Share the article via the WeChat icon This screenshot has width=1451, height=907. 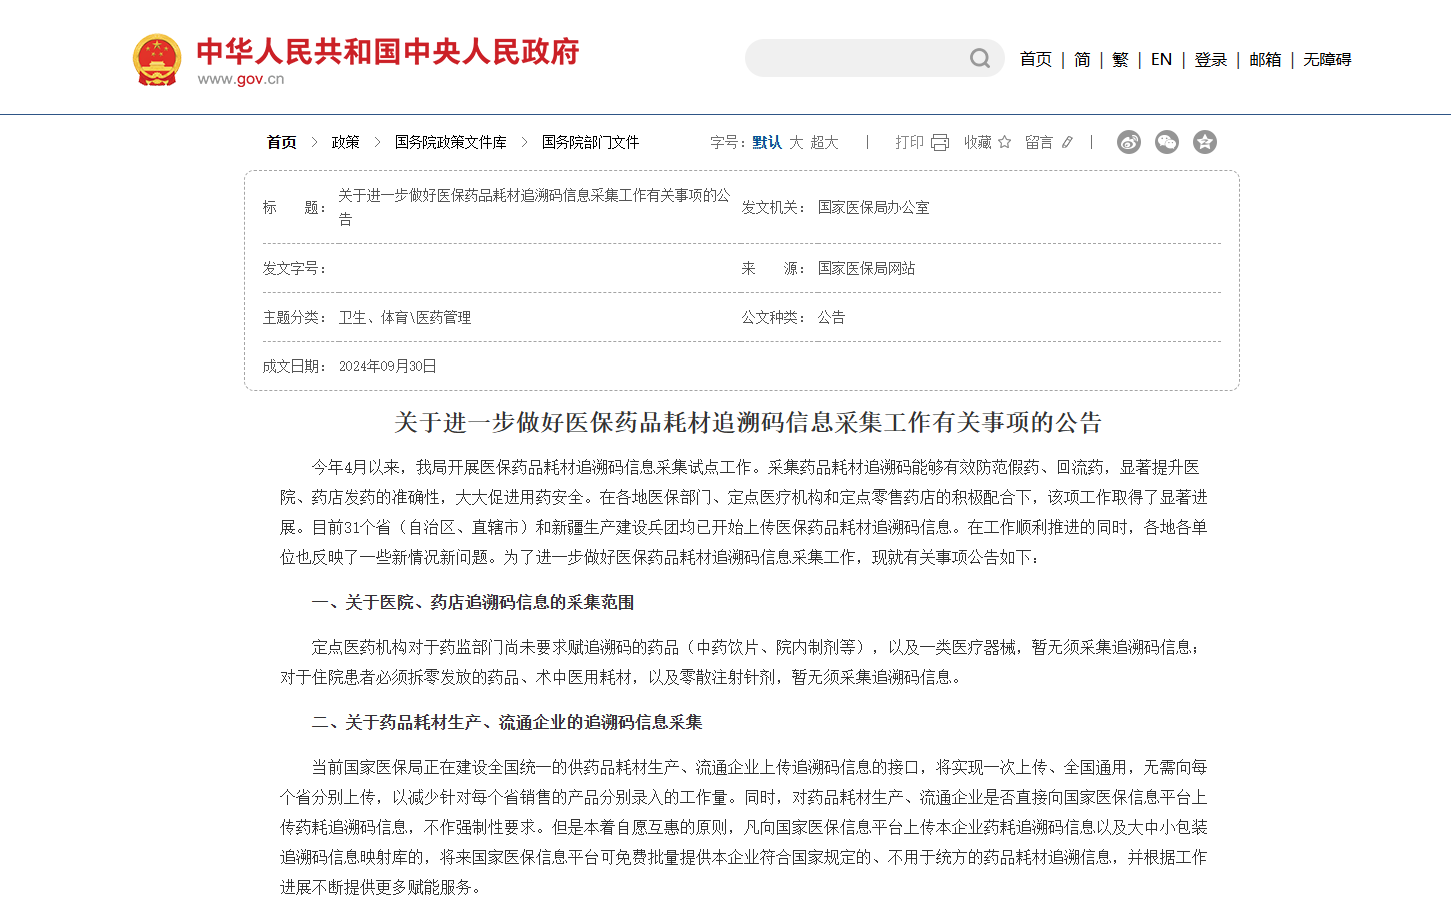[x=1166, y=142]
